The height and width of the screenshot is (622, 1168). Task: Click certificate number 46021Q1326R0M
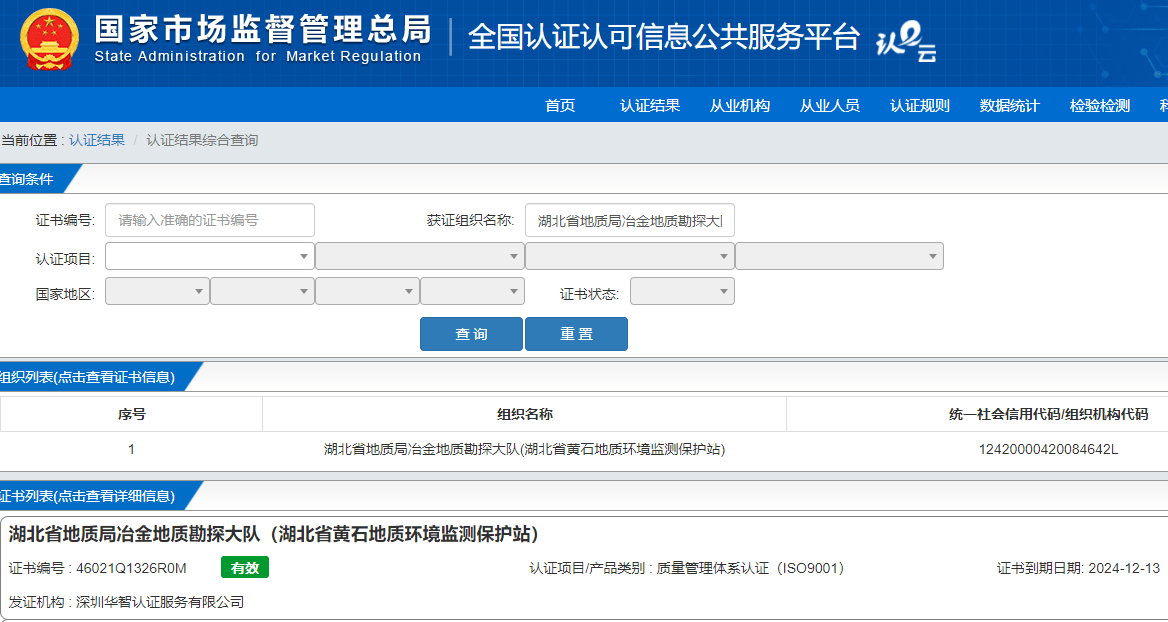pyautogui.click(x=132, y=568)
